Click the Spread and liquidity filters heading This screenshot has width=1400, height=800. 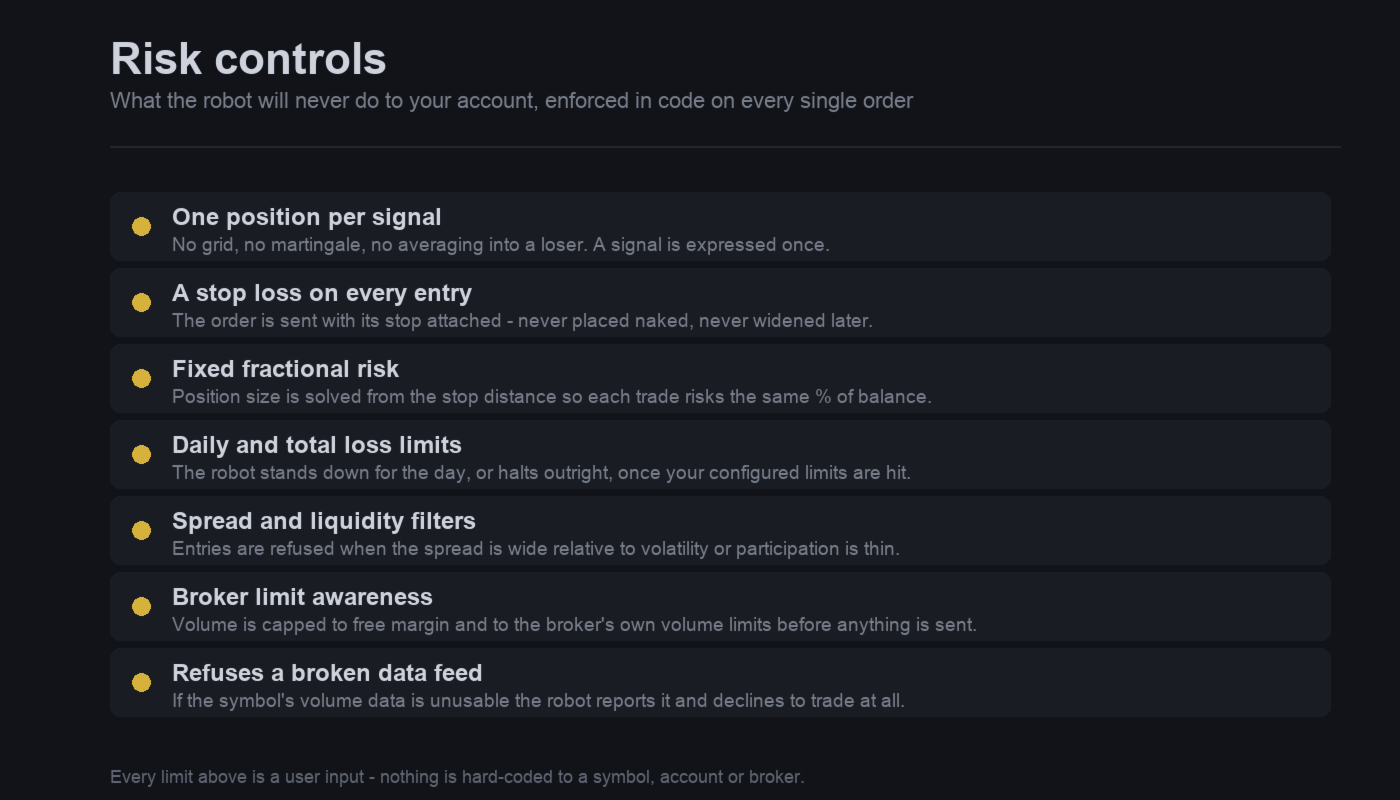(324, 521)
